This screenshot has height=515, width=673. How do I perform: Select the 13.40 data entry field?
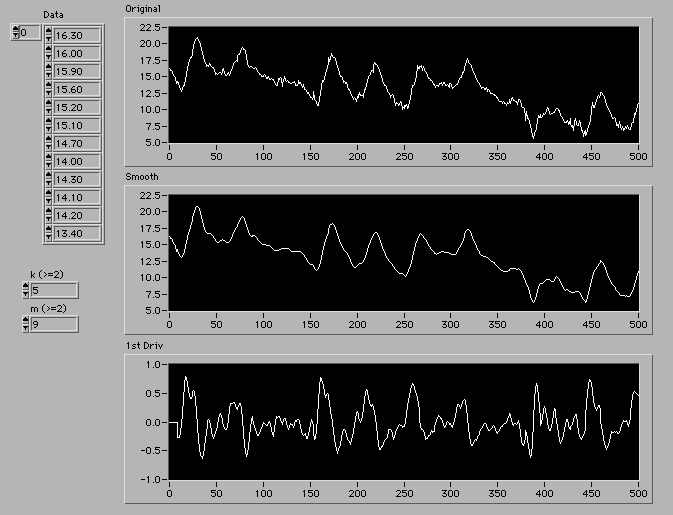tap(76, 233)
